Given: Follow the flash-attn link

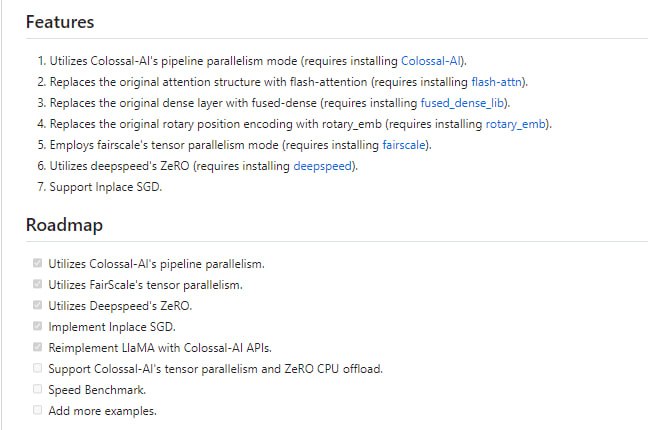Looking at the screenshot, I should [498, 81].
